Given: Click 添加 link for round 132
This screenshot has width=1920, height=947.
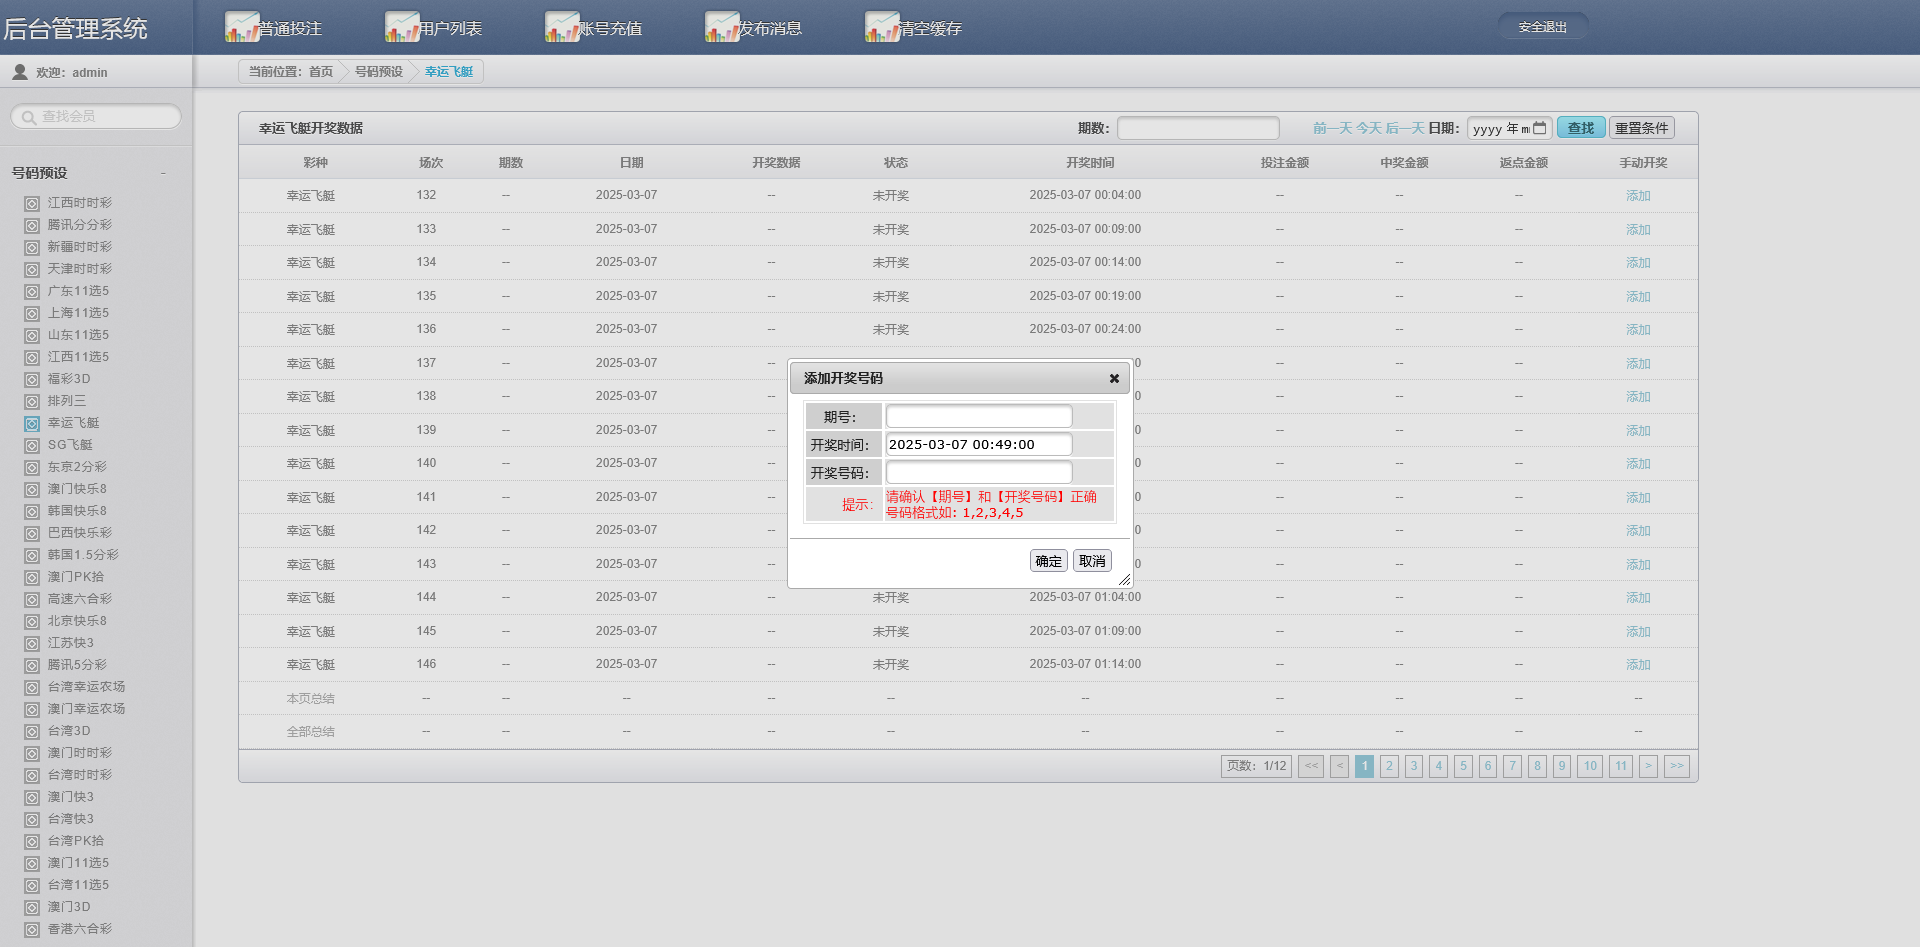Looking at the screenshot, I should coord(1637,196).
